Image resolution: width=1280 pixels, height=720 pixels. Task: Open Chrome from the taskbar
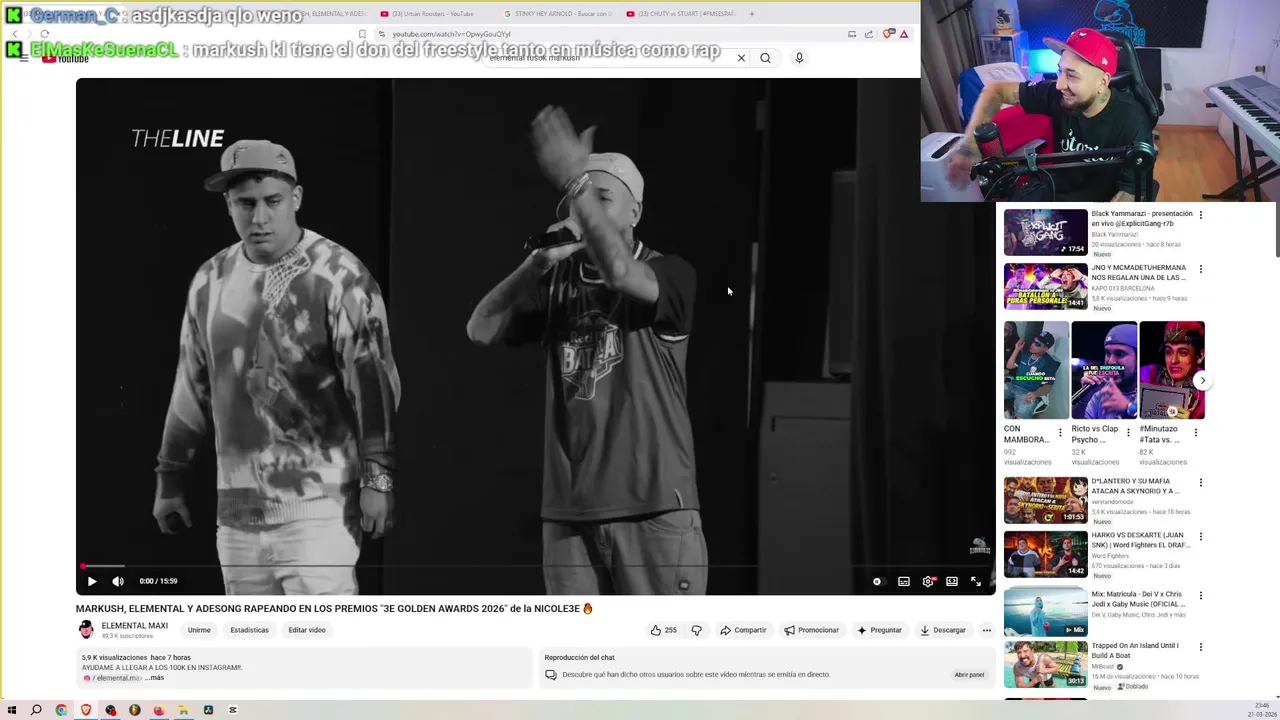(x=61, y=710)
